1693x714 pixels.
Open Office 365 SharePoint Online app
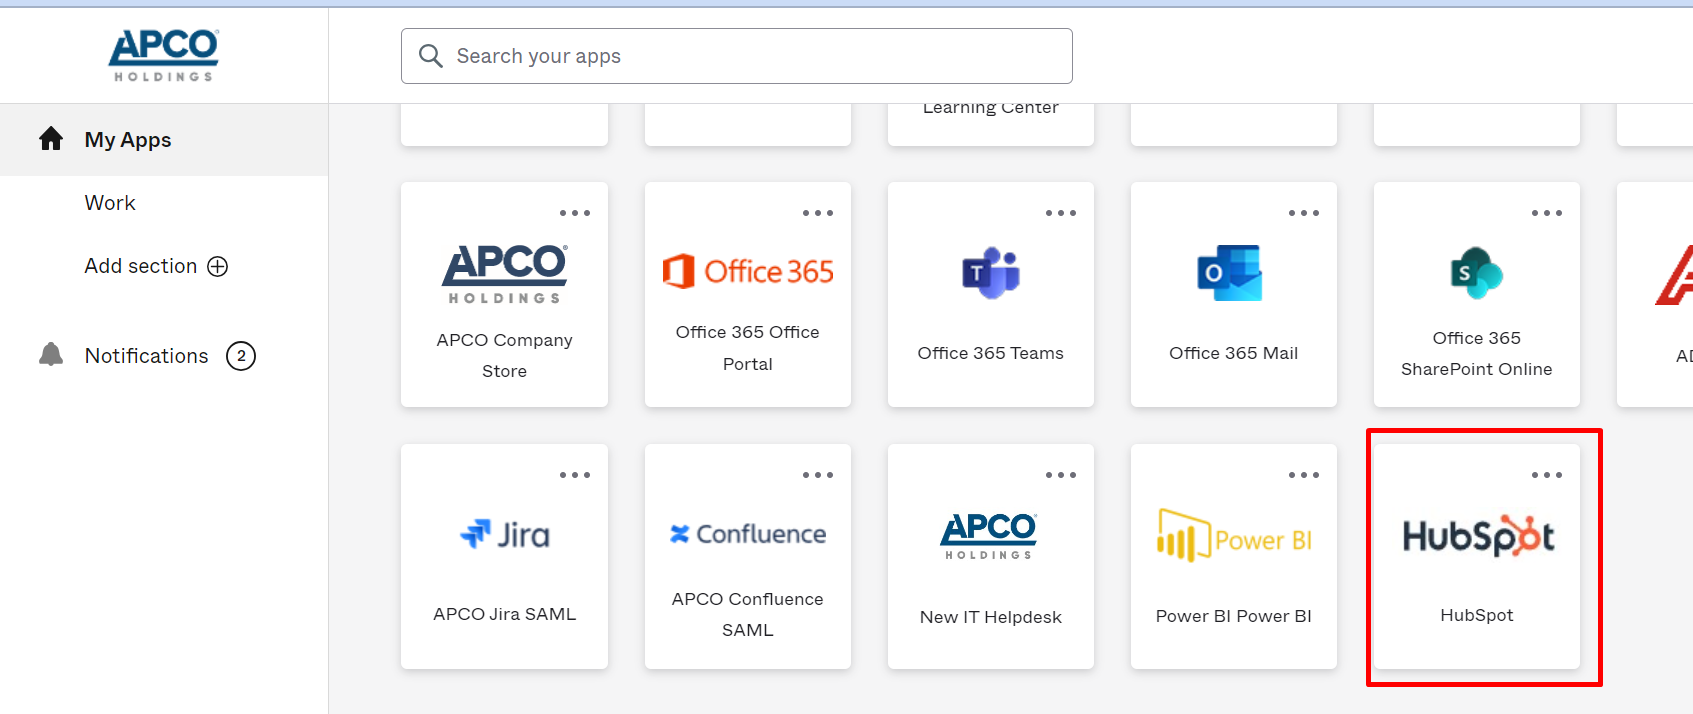coord(1476,295)
